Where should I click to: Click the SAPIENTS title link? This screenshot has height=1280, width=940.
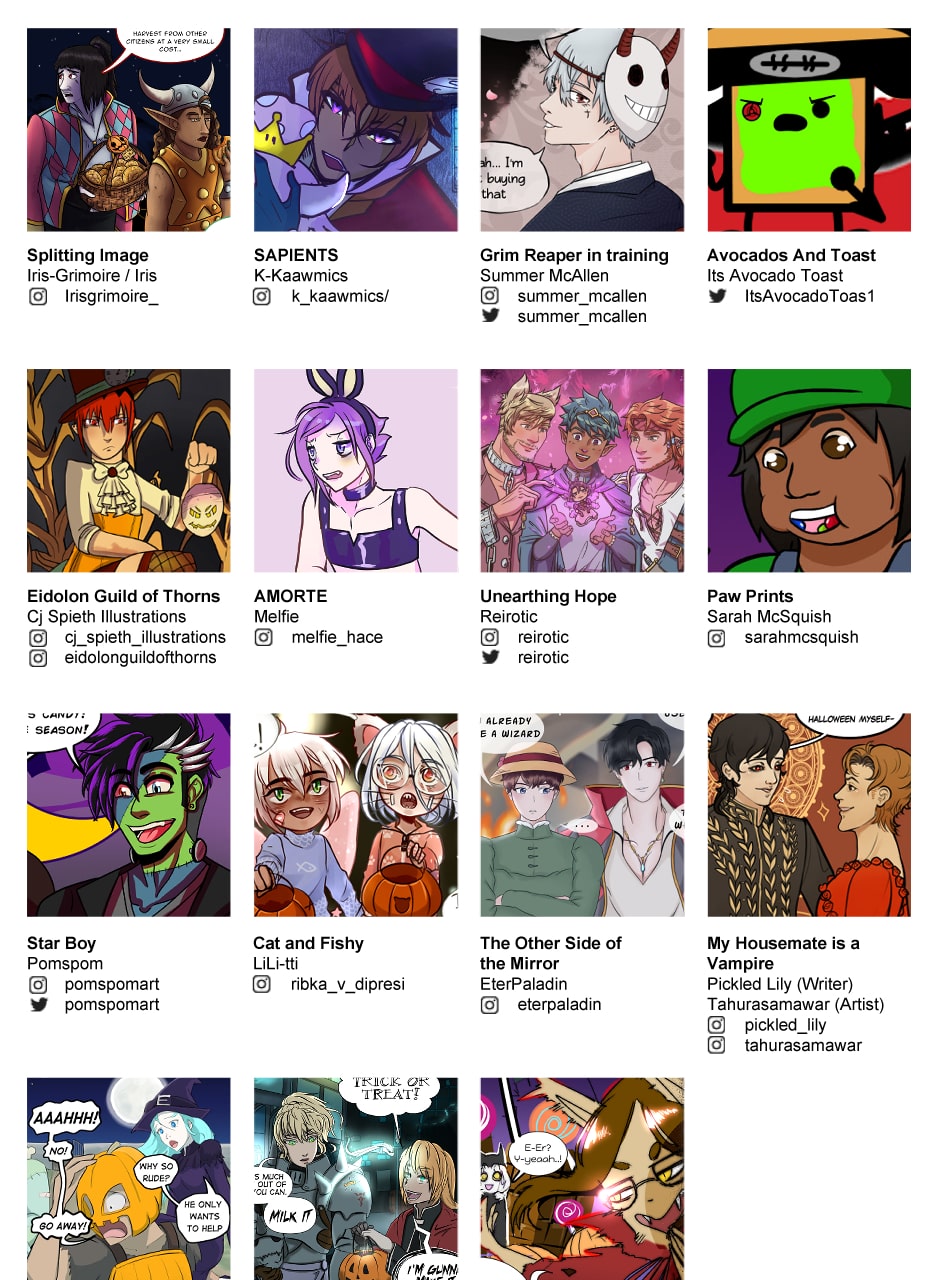click(296, 255)
